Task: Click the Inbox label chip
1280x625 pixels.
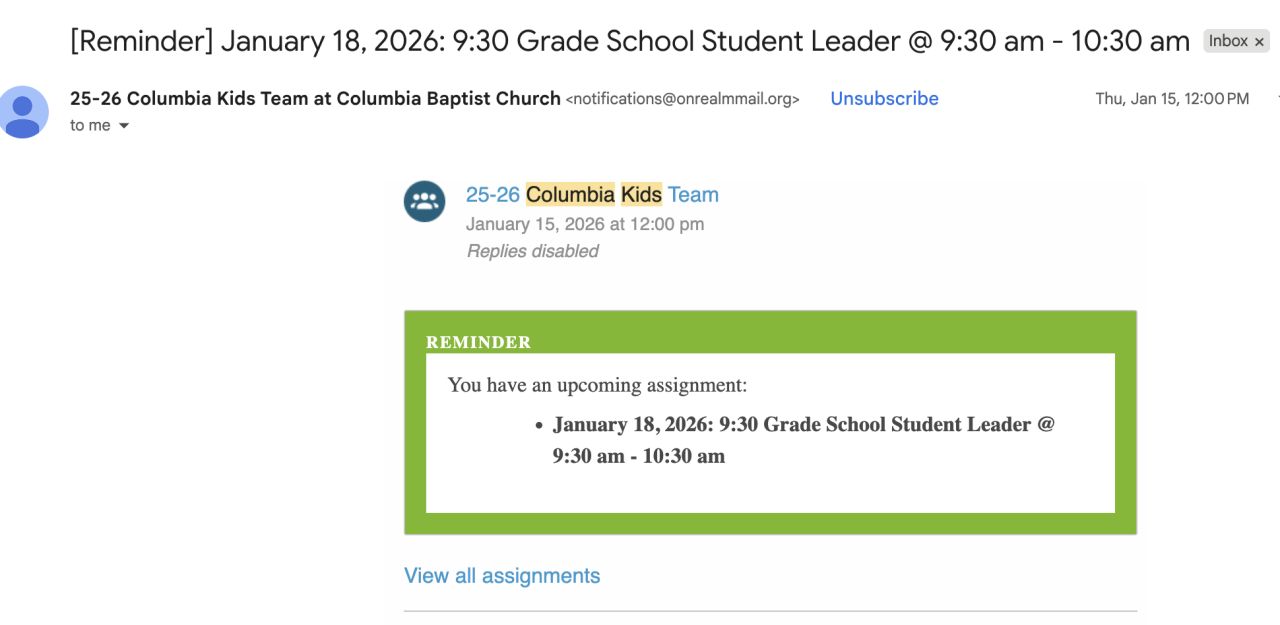Action: pyautogui.click(x=1229, y=41)
